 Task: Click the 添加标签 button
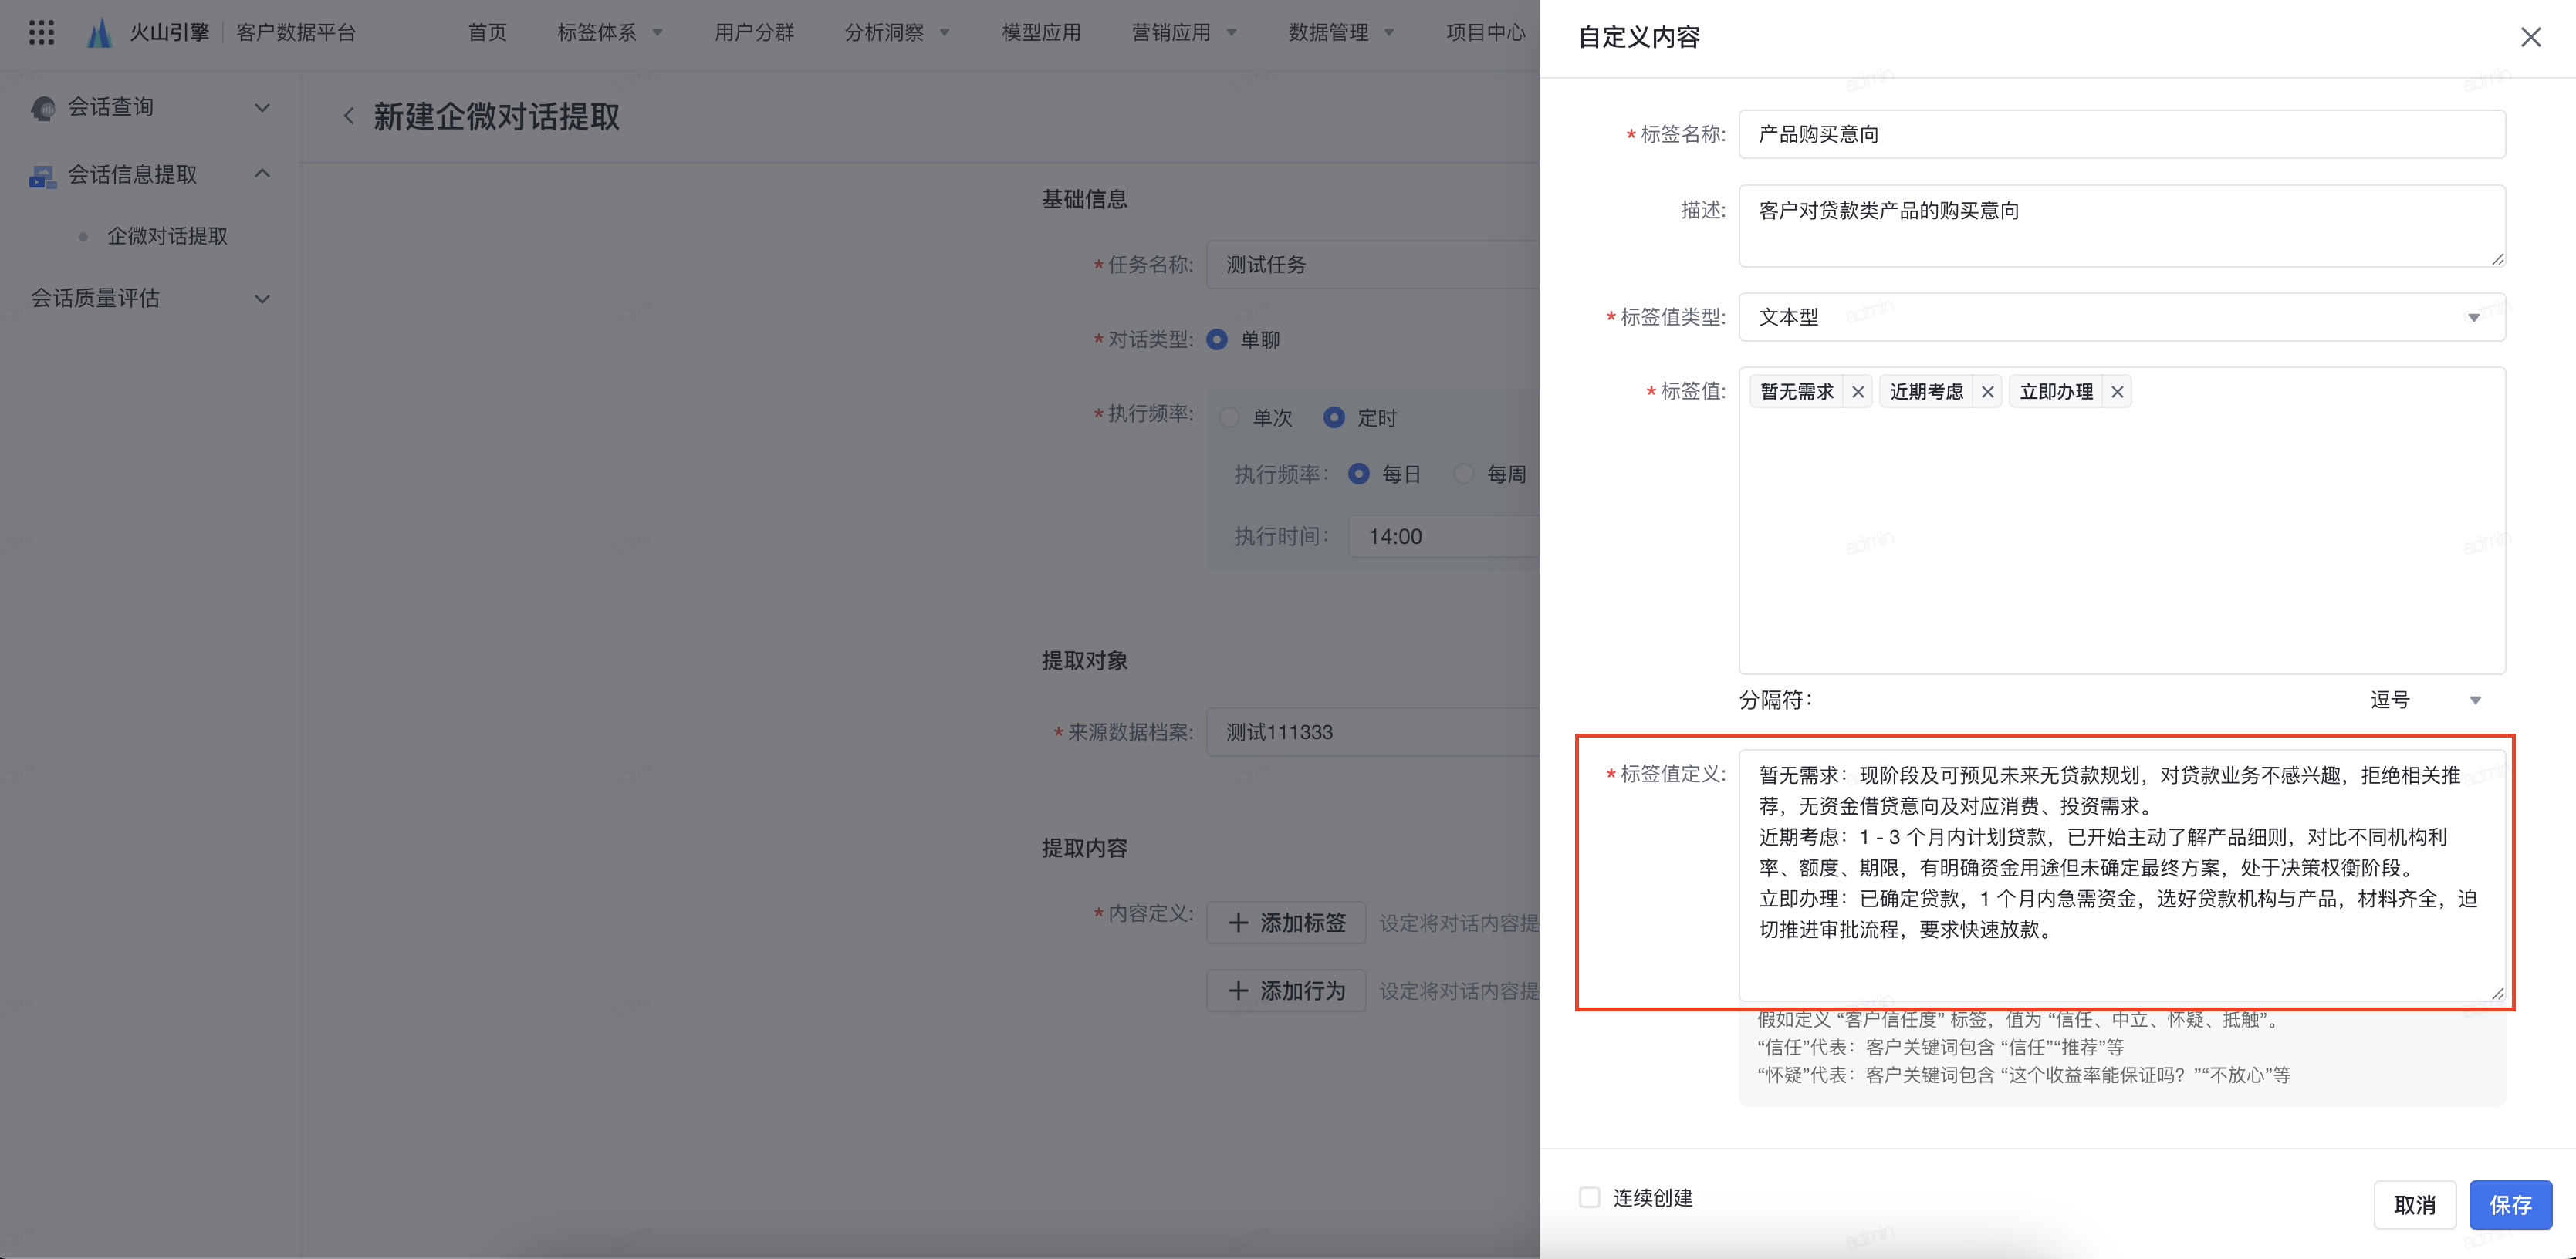1286,923
